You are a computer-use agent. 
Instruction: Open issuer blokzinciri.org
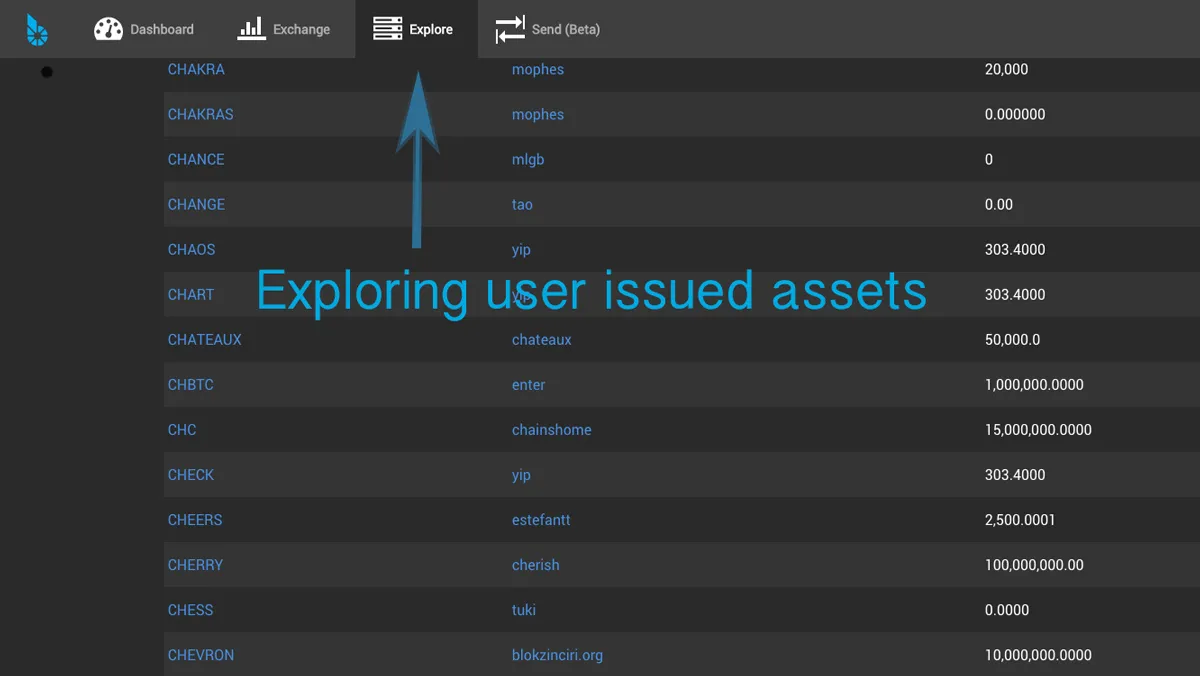click(x=557, y=654)
